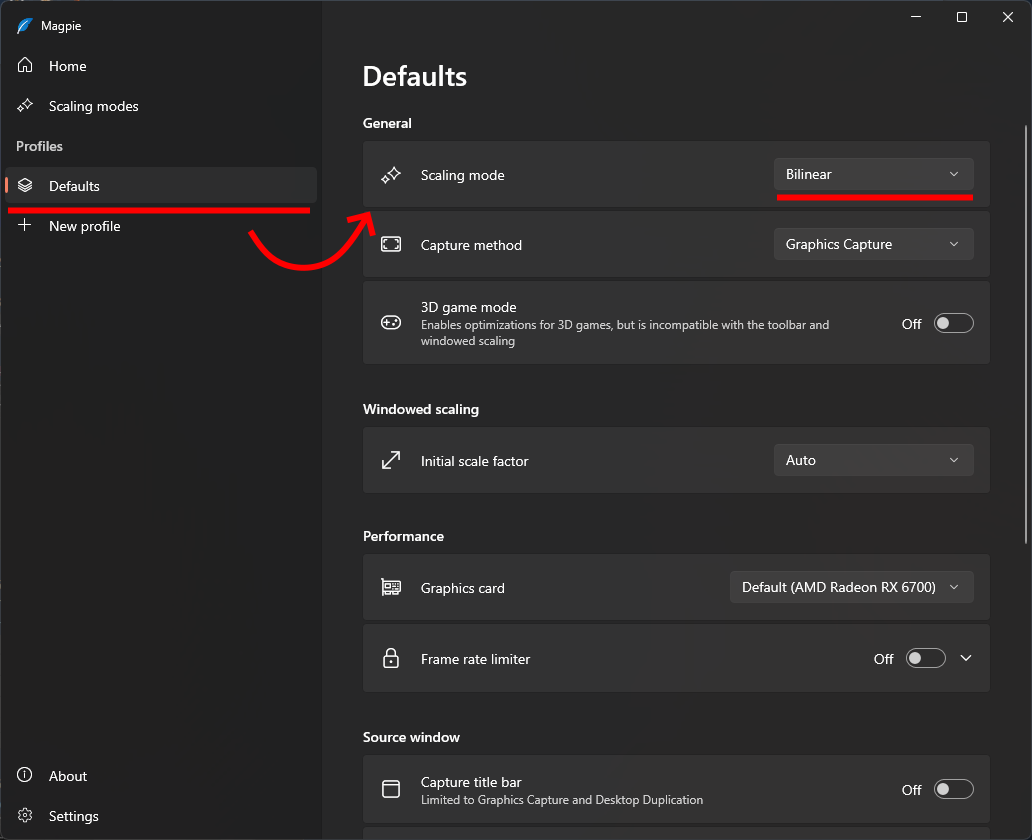This screenshot has width=1032, height=840.
Task: Click the plus icon for New profile
Action: [x=26, y=226]
